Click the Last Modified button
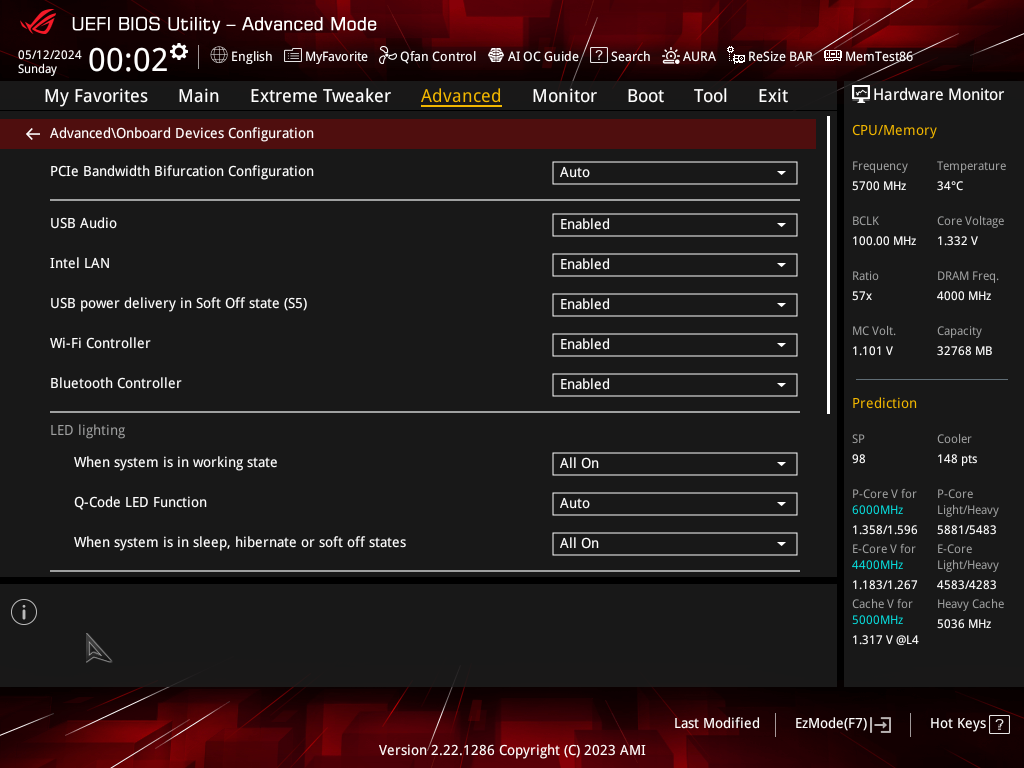This screenshot has height=768, width=1024. click(716, 724)
